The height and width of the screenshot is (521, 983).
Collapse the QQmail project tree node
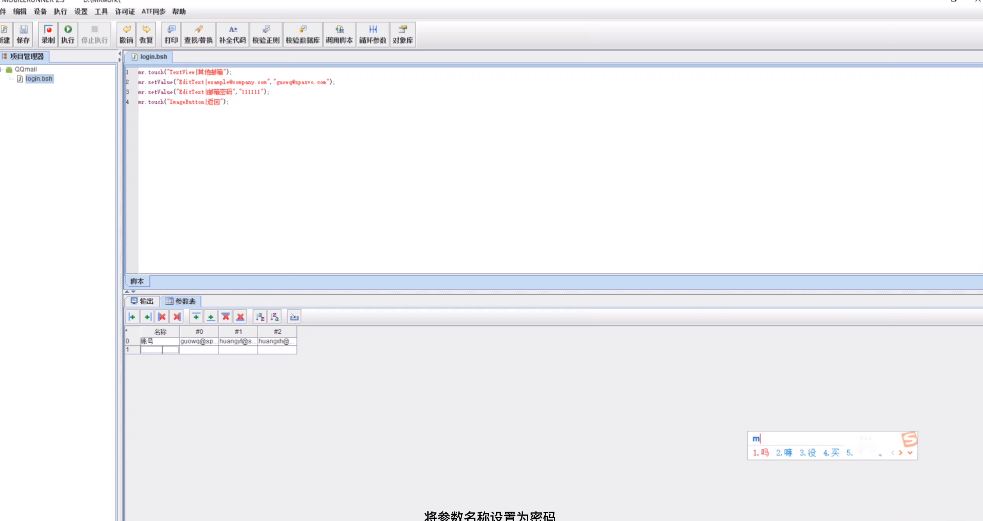[3, 70]
